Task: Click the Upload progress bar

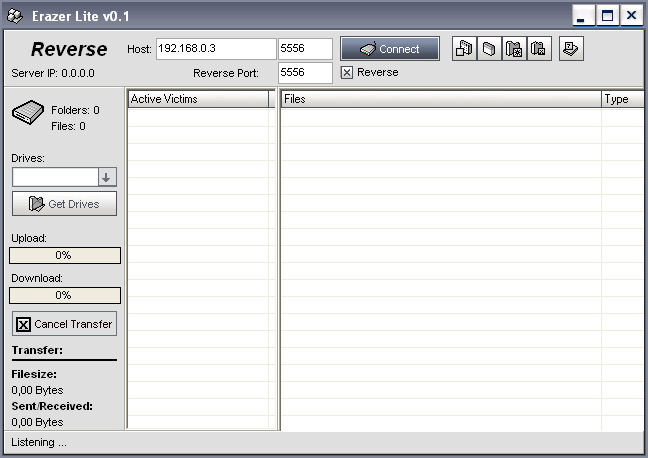Action: tap(64, 256)
